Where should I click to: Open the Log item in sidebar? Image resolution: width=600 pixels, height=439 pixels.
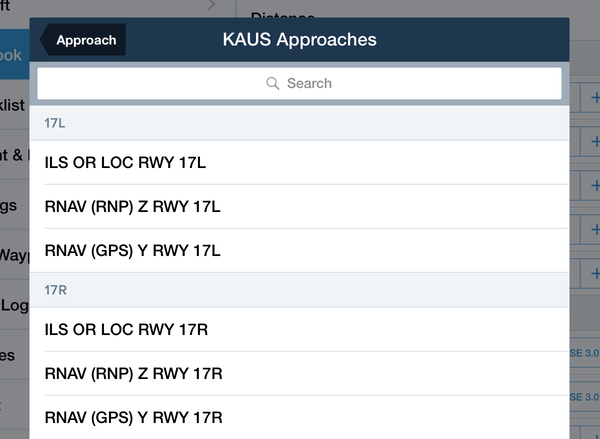[x=15, y=305]
